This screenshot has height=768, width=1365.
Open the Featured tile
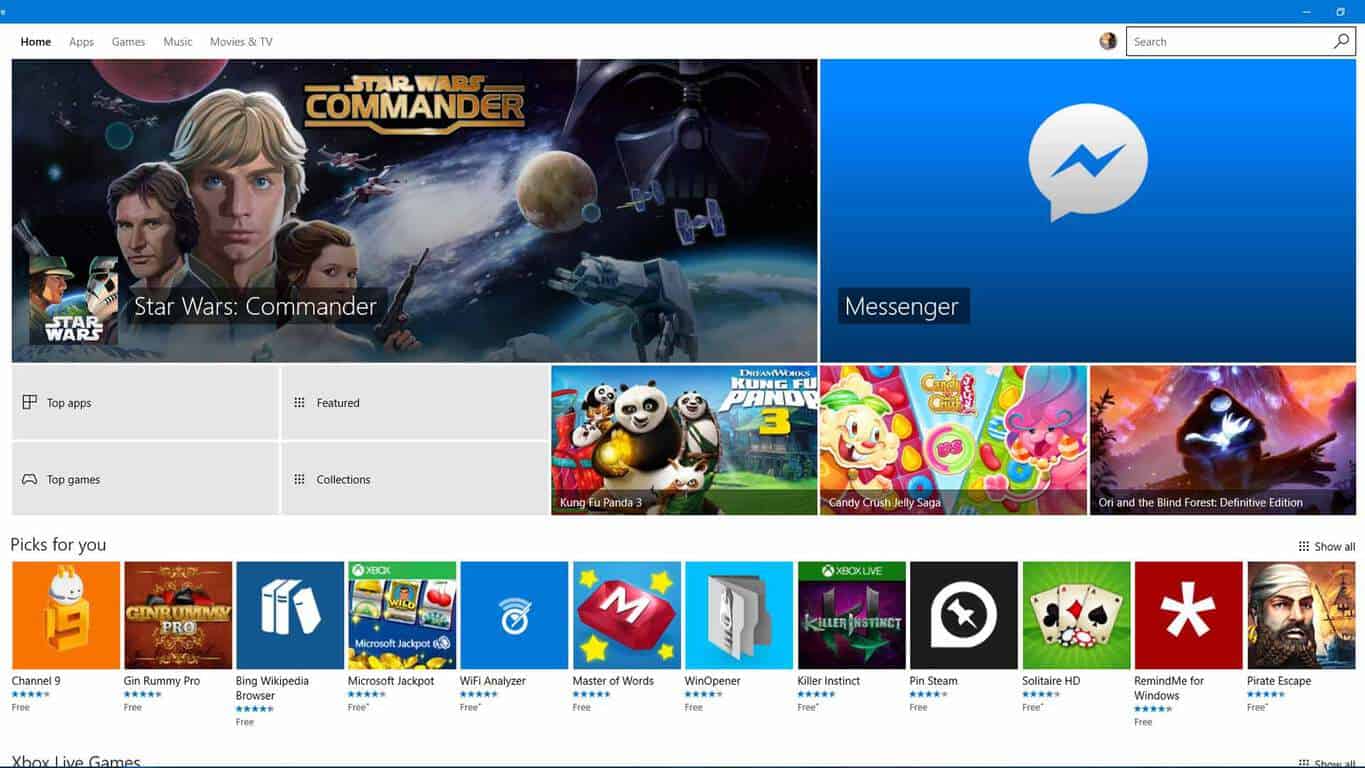click(x=414, y=403)
